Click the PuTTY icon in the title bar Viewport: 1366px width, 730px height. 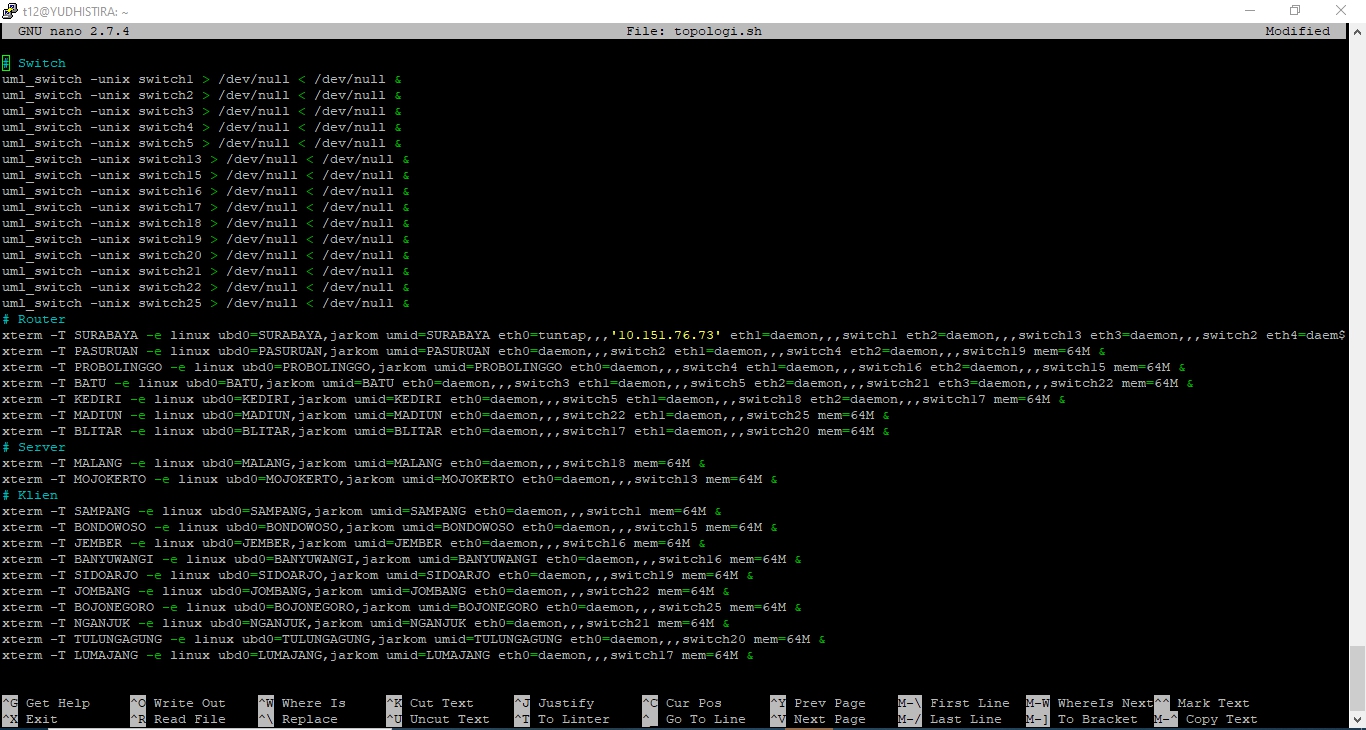11,11
